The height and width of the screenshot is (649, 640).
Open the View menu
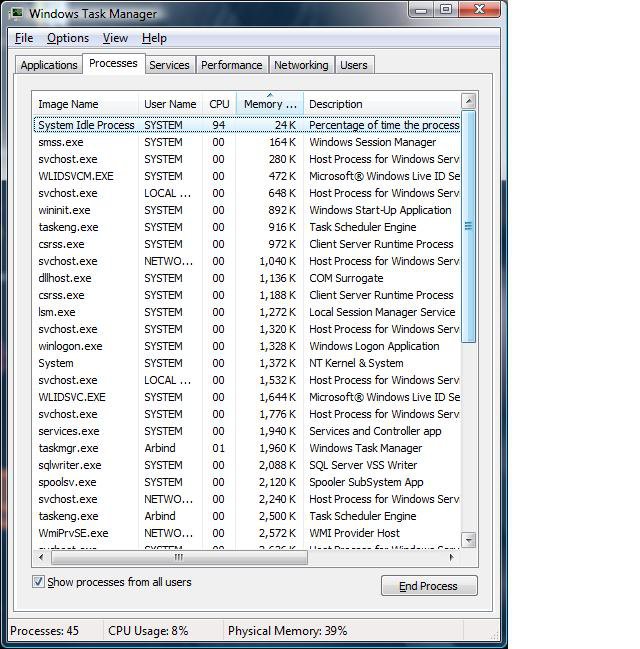(115, 38)
